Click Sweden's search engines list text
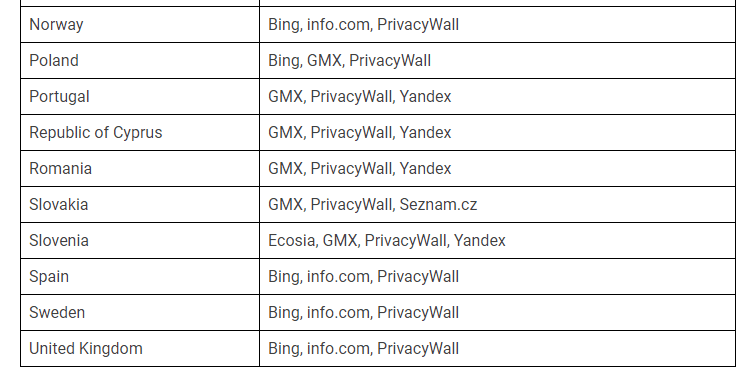This screenshot has width=745, height=373. coord(363,313)
